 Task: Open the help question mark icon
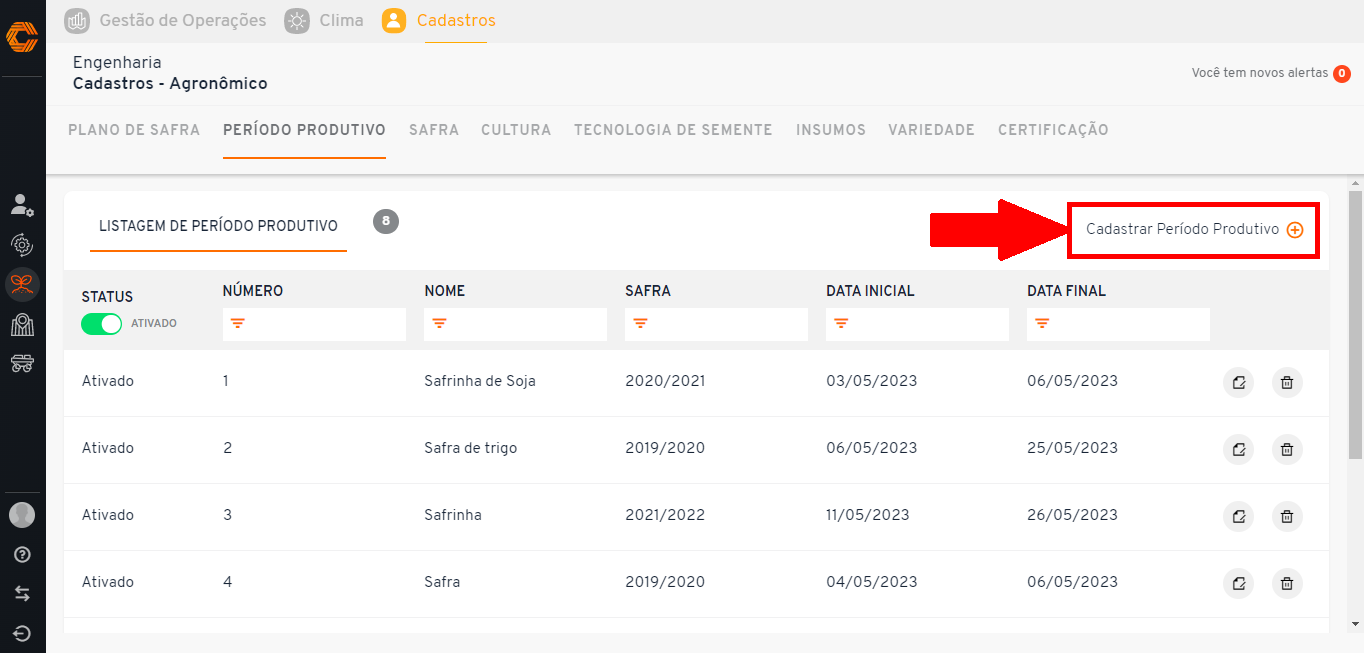(22, 555)
